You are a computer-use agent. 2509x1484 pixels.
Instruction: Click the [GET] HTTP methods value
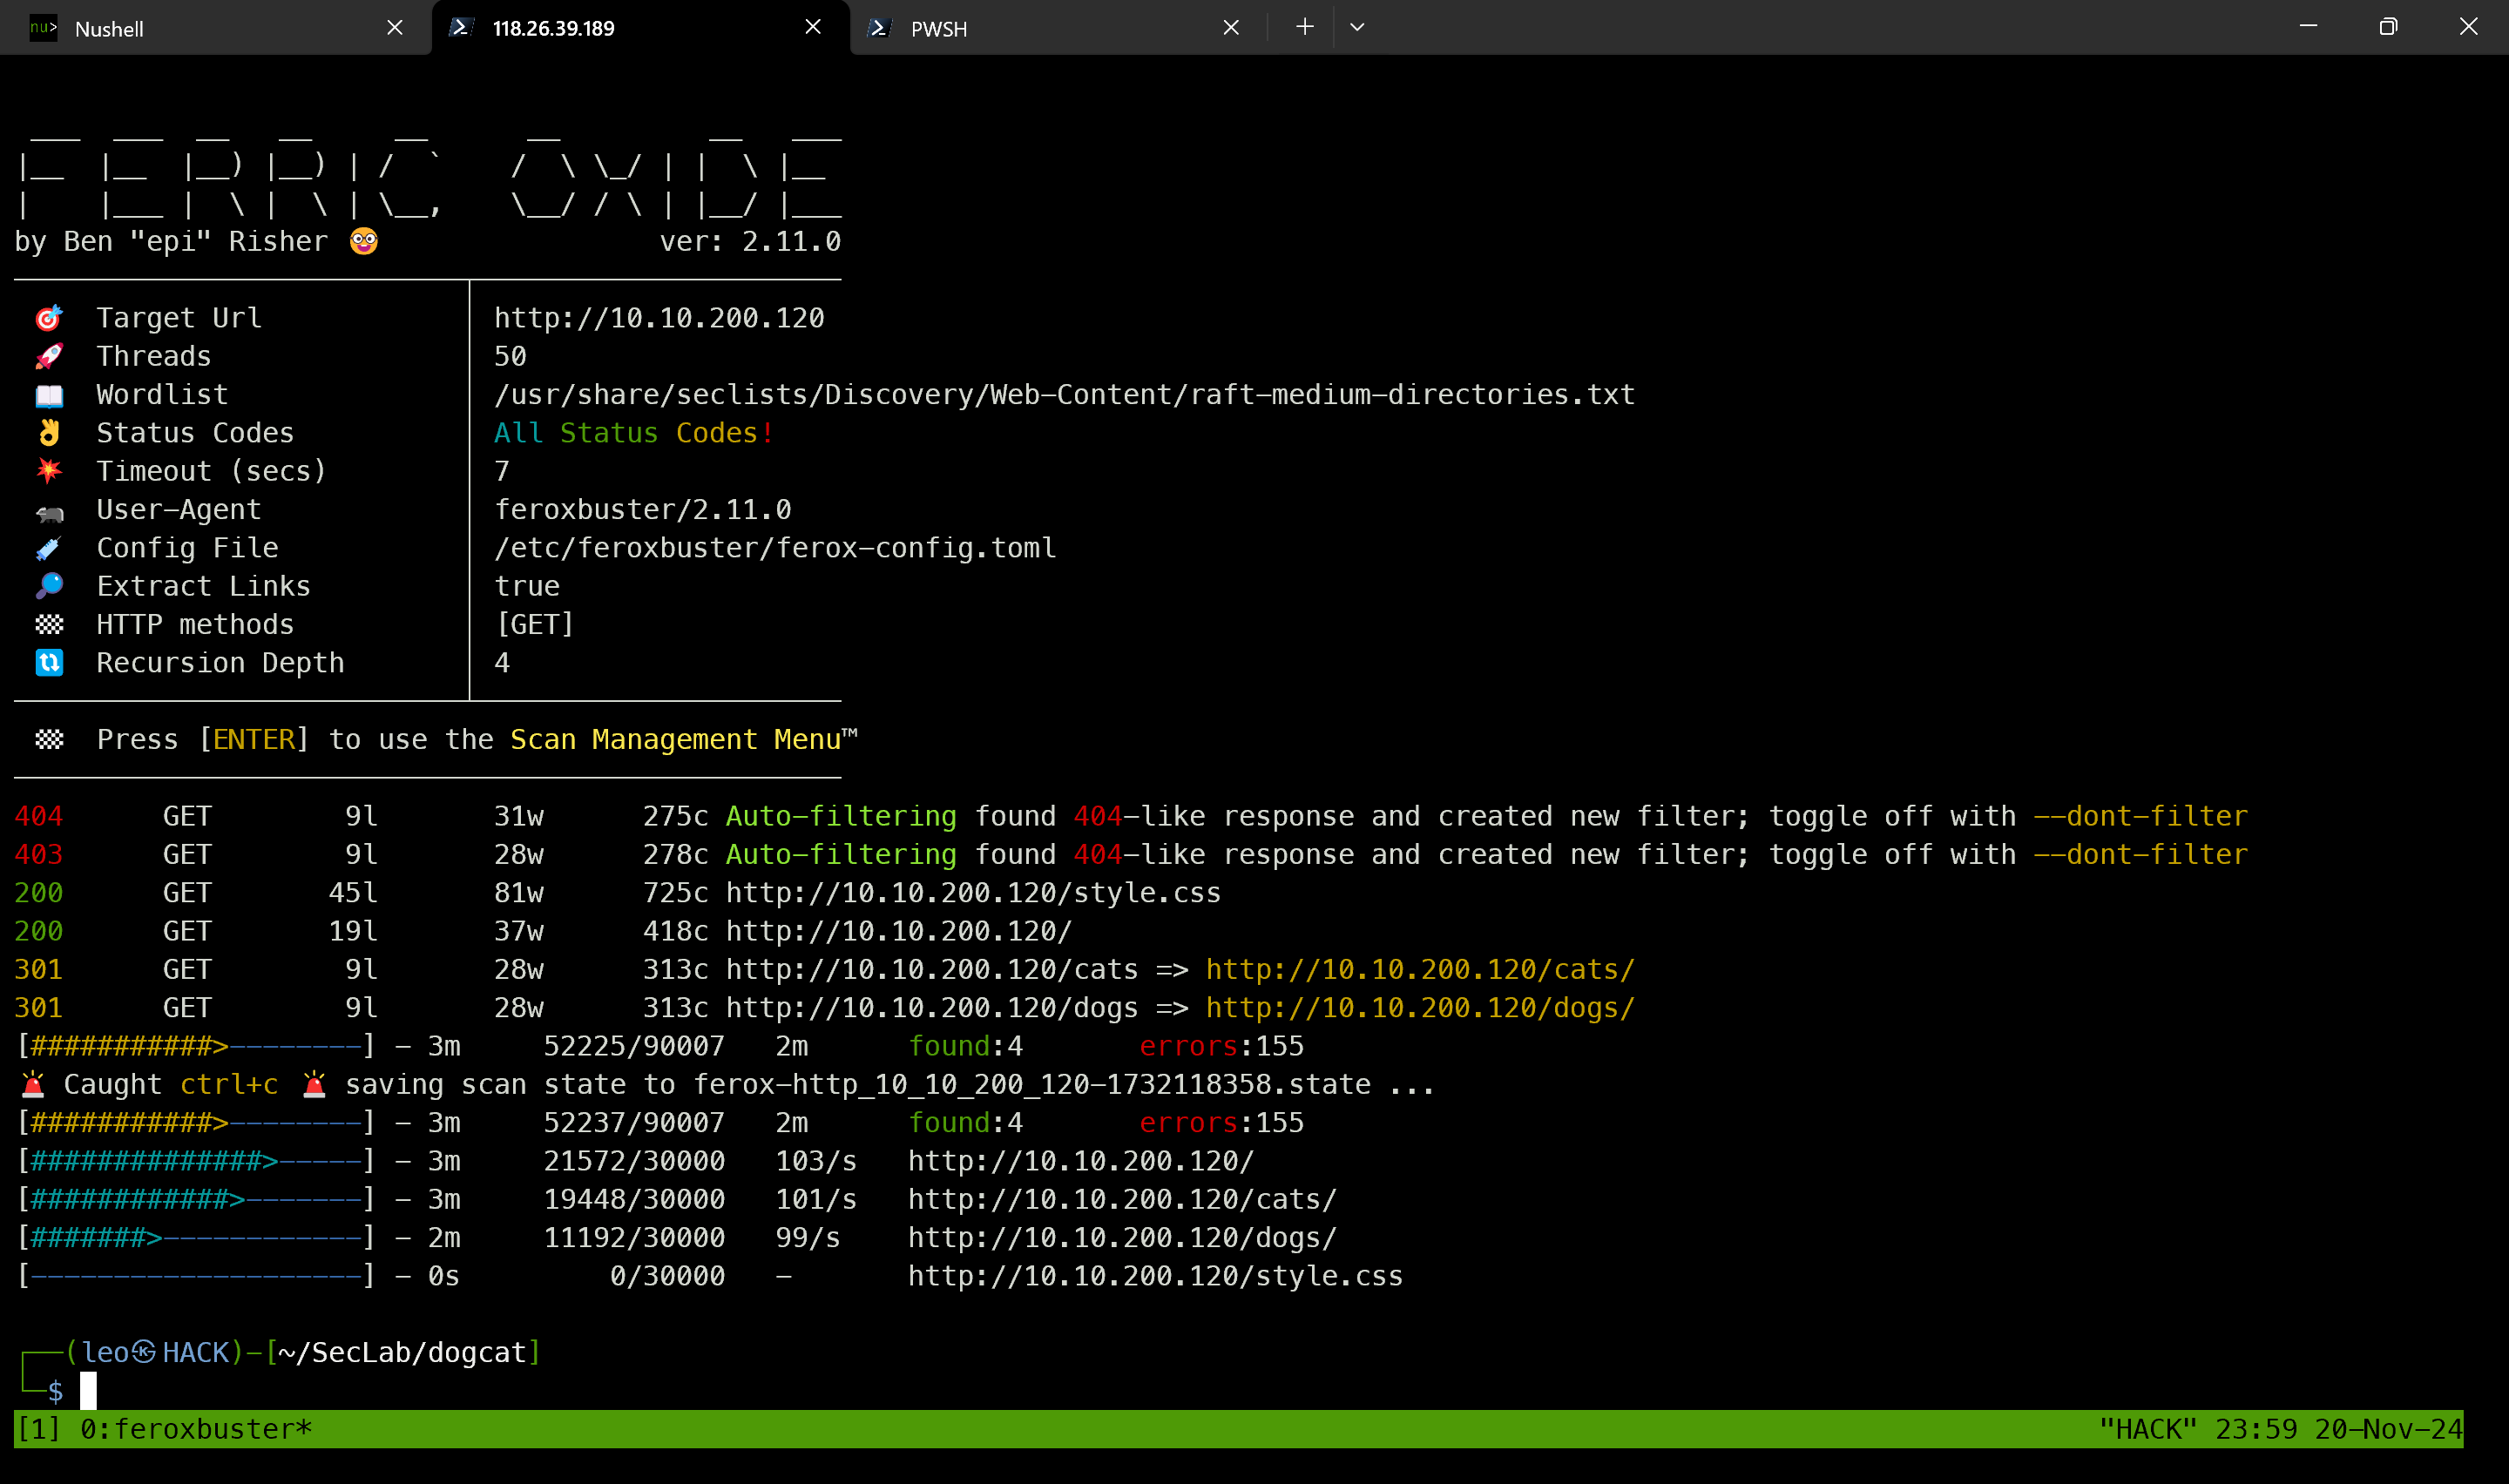[x=535, y=625]
